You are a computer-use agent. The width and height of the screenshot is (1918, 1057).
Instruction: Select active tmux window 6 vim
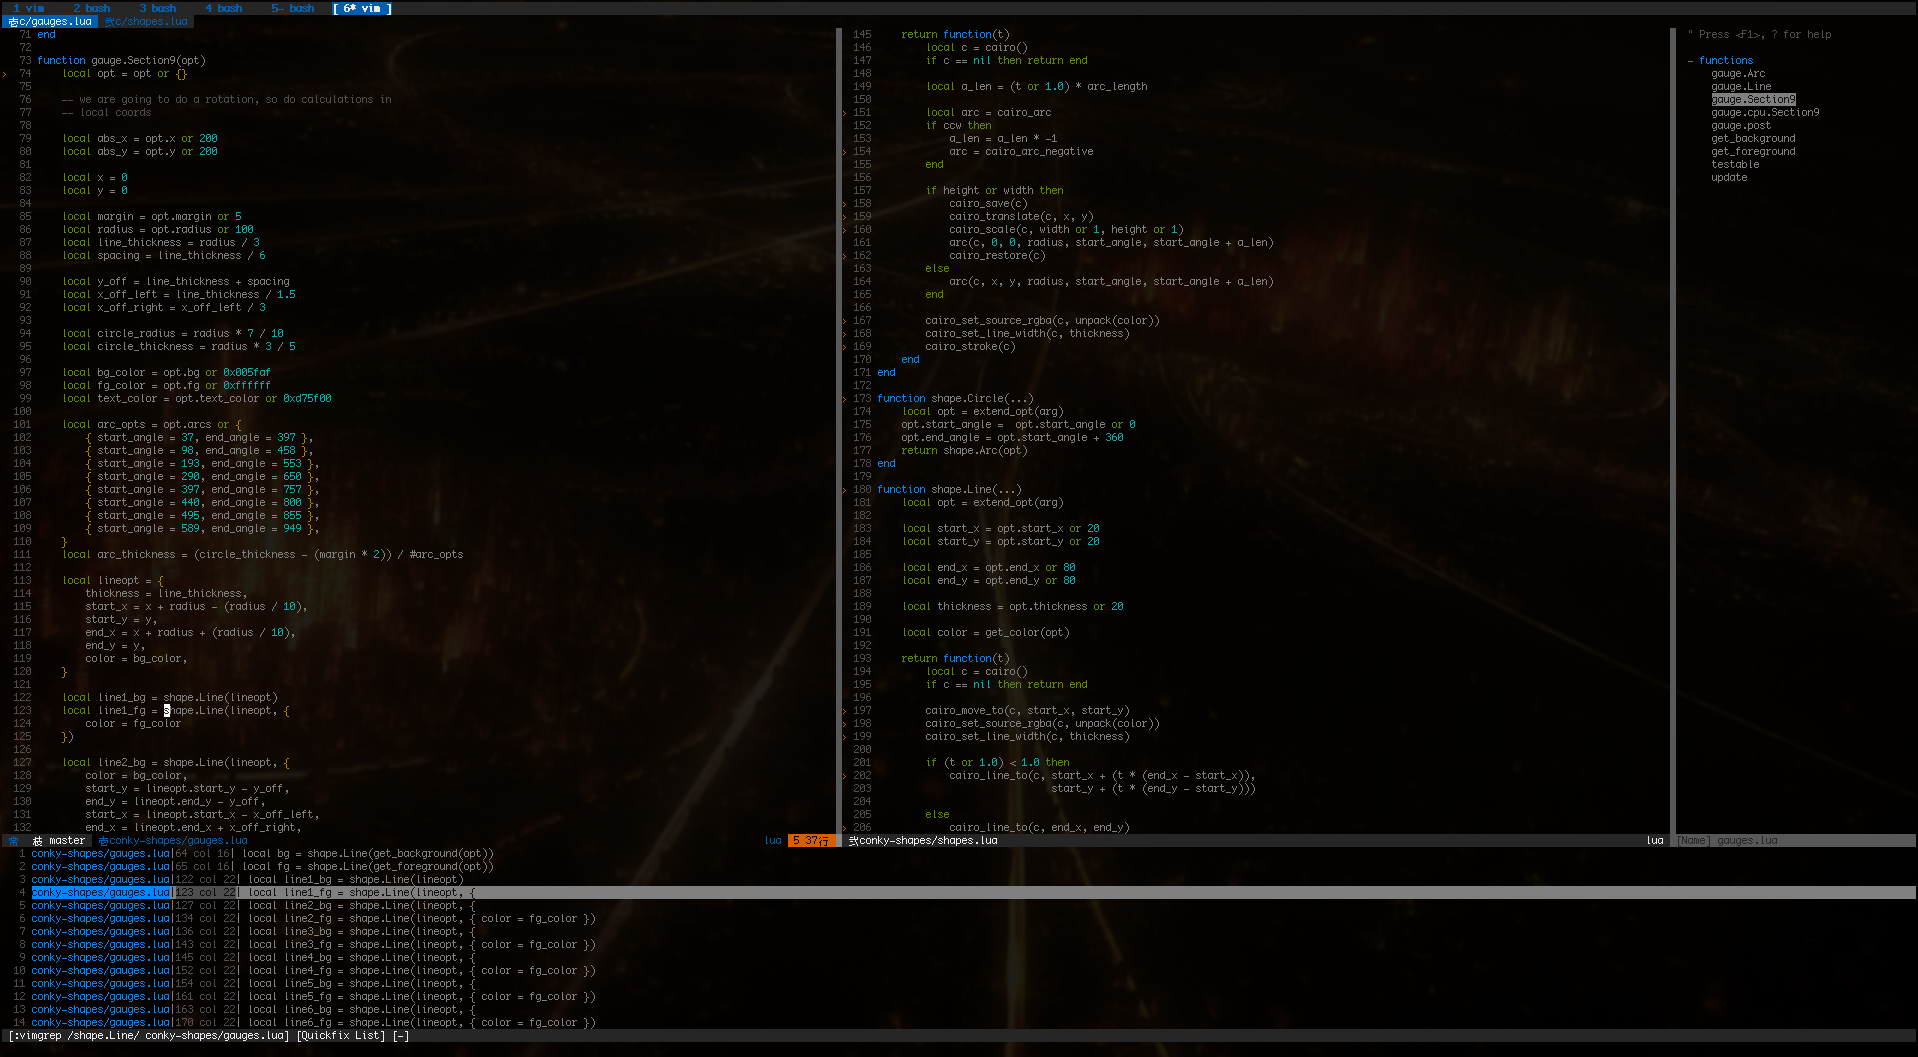pos(362,8)
